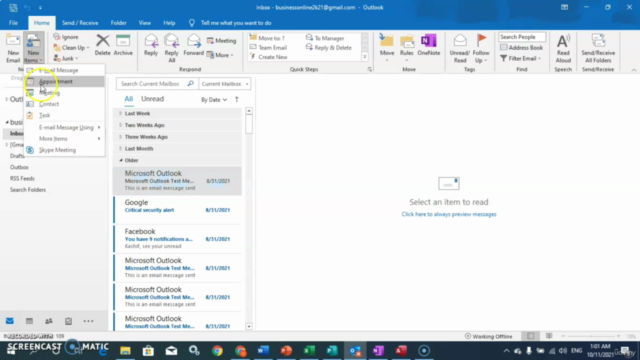
Task: Open the New Items dropdown
Action: (33, 48)
